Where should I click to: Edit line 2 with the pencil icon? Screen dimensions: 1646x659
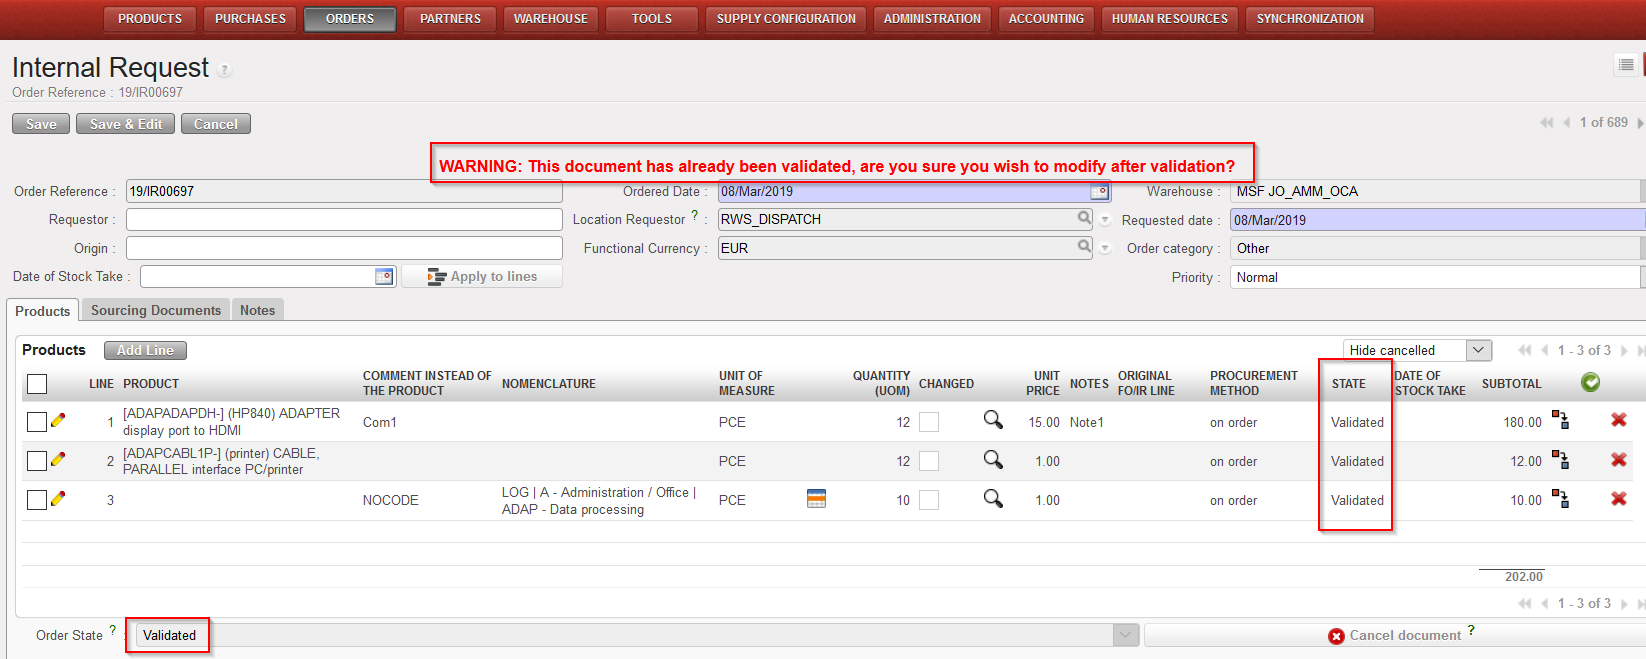(x=58, y=460)
